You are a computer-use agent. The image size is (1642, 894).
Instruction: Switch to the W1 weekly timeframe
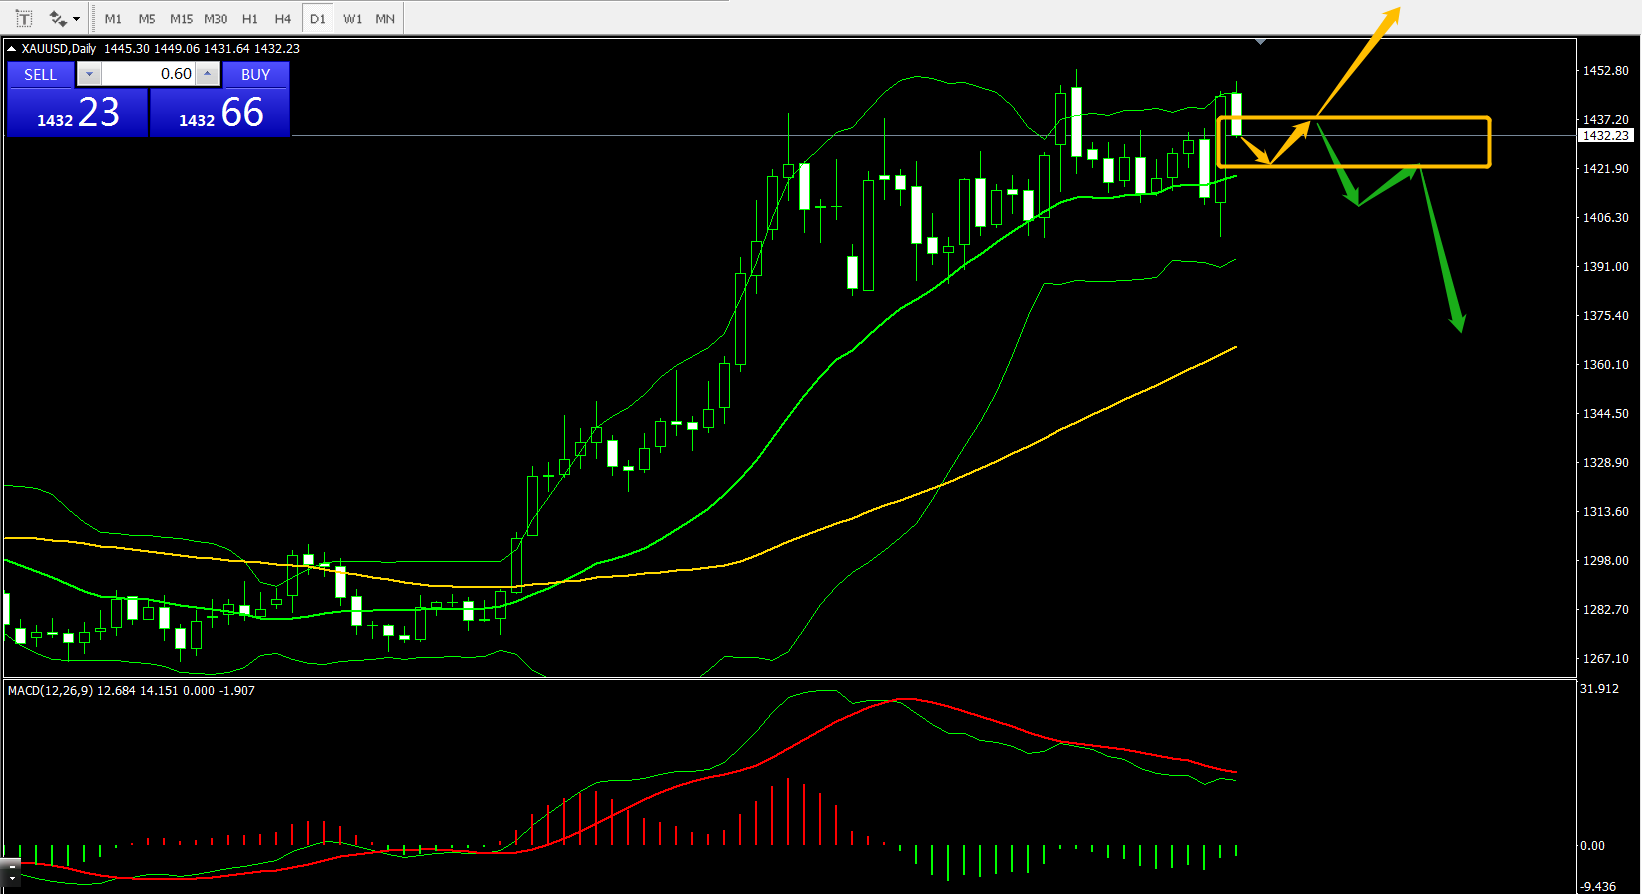tap(352, 19)
